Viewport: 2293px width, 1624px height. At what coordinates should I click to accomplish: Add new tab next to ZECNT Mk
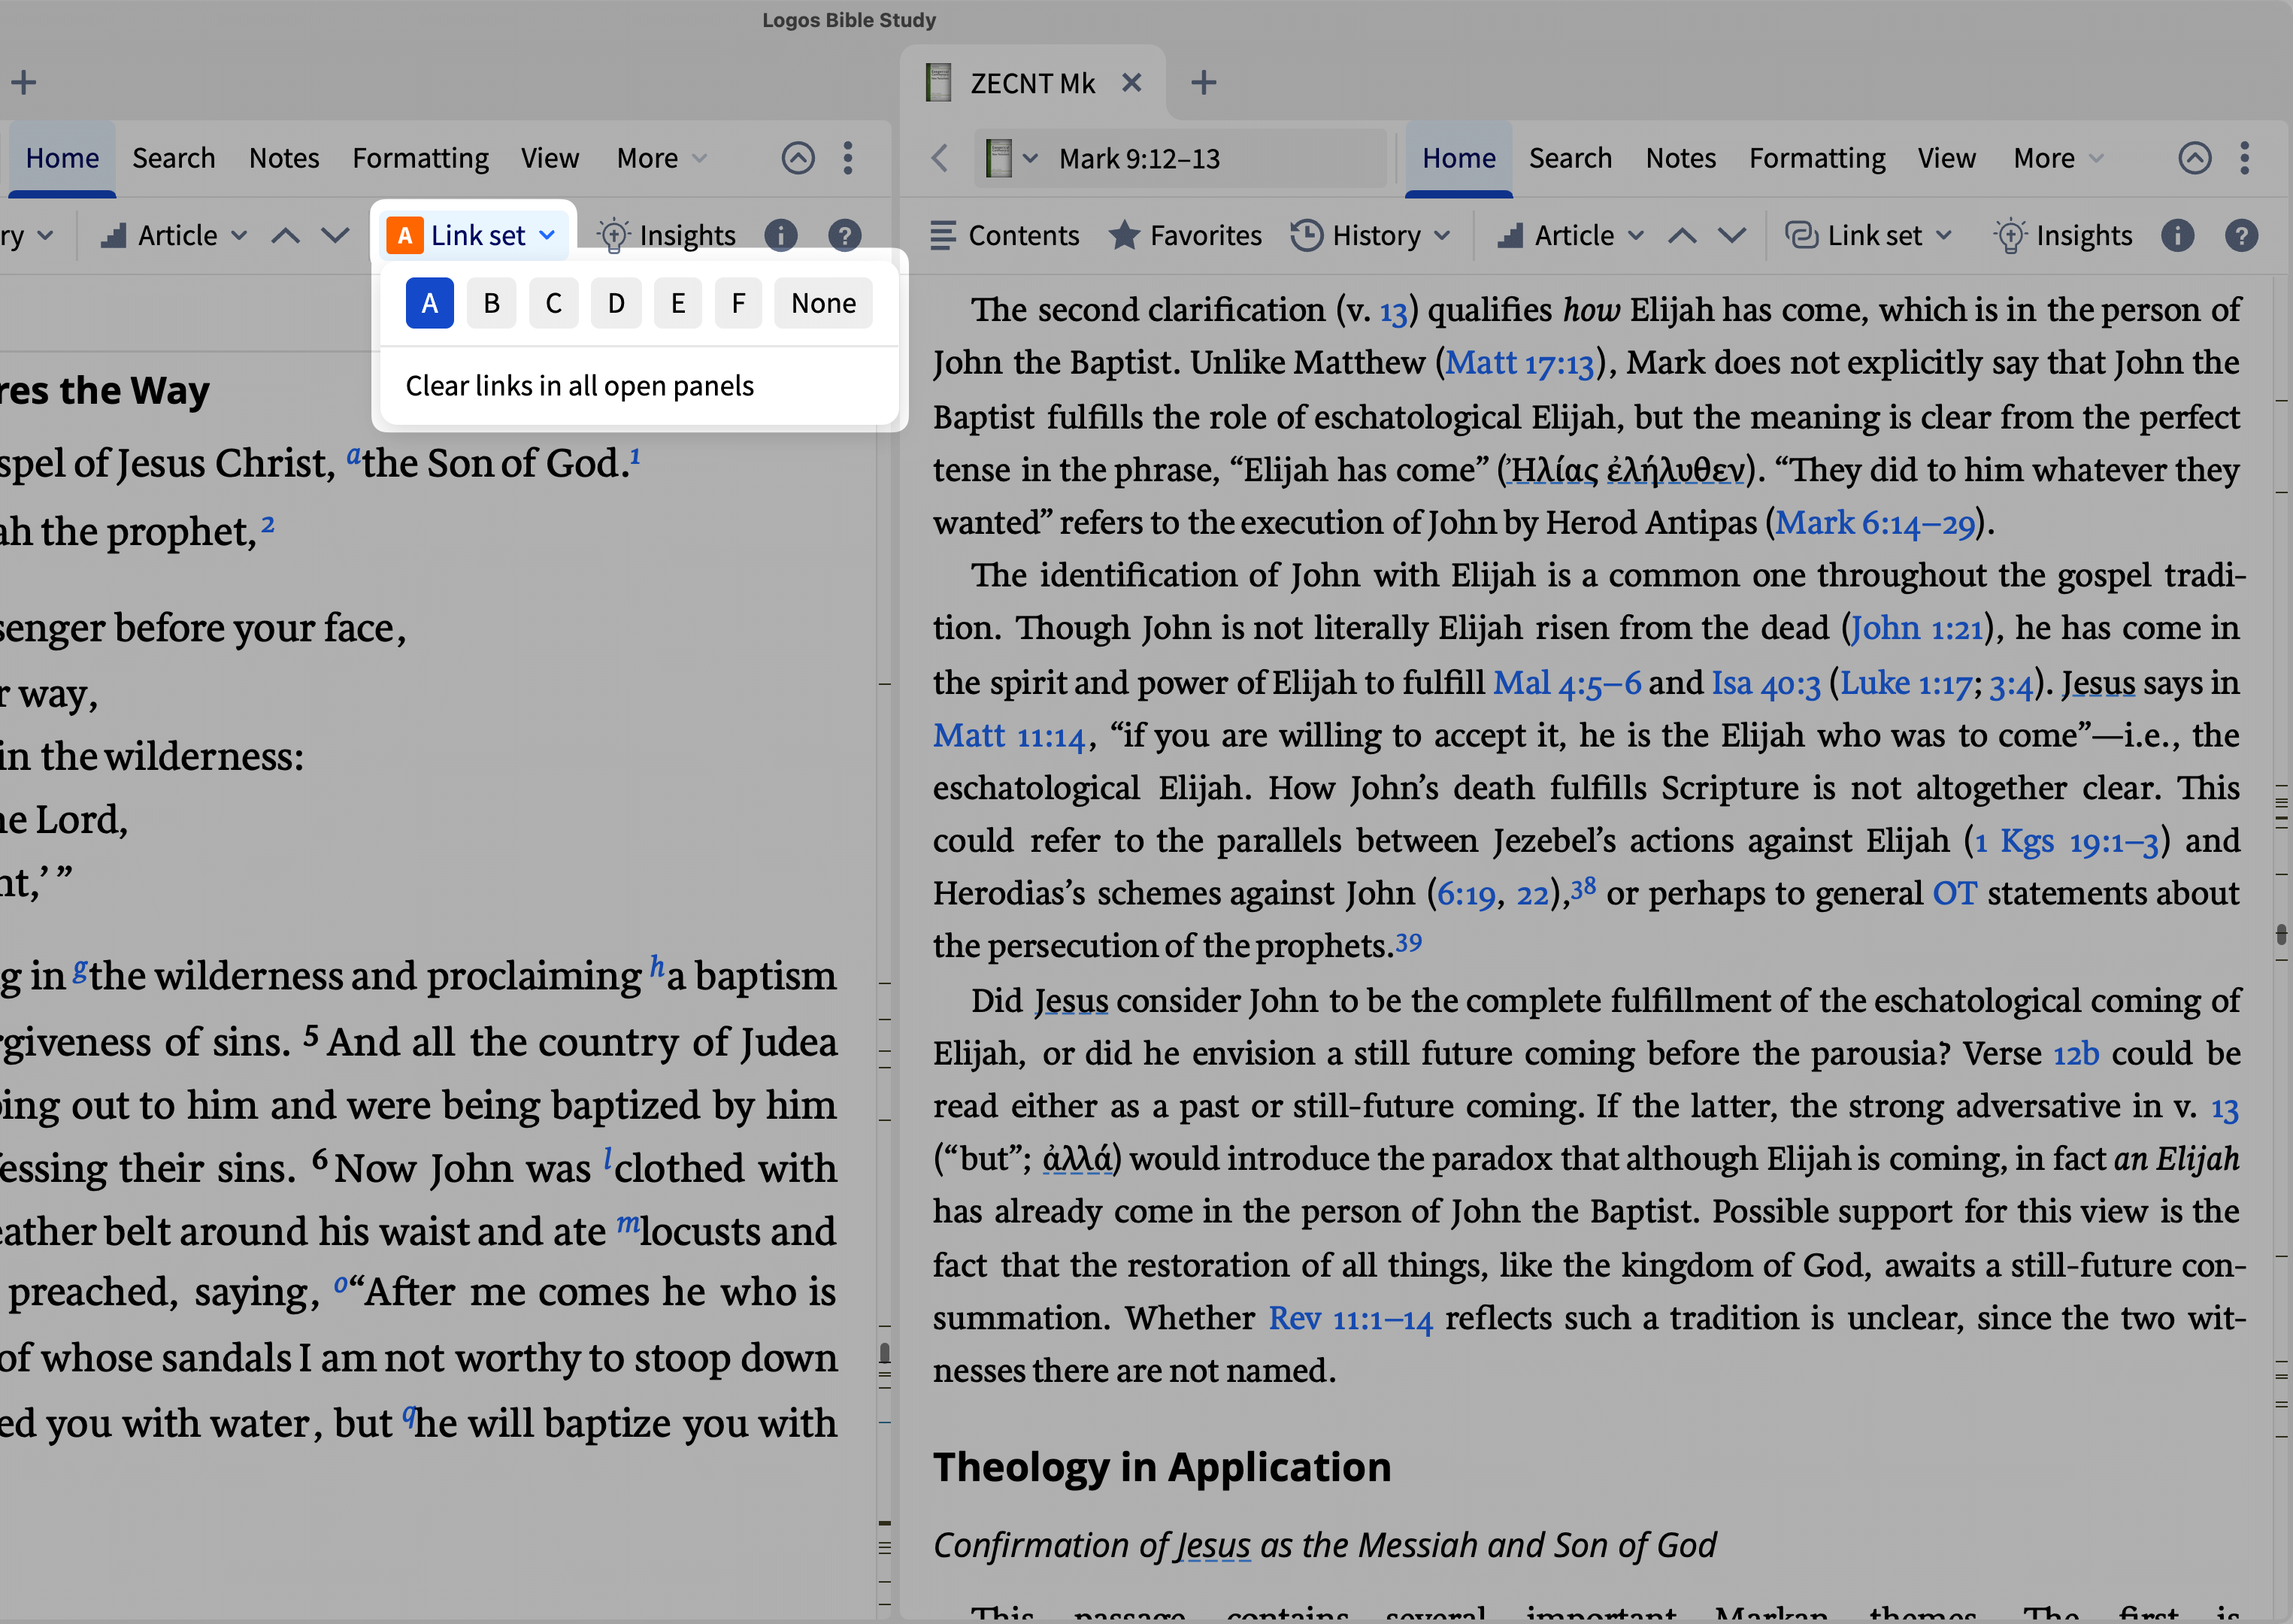coord(1204,82)
